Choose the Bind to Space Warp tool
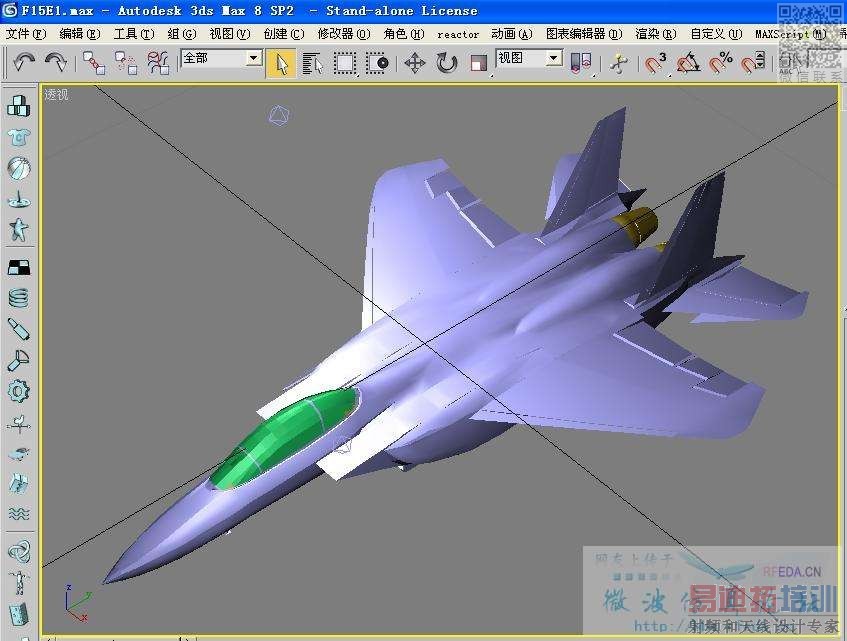The width and height of the screenshot is (847, 641). (158, 63)
